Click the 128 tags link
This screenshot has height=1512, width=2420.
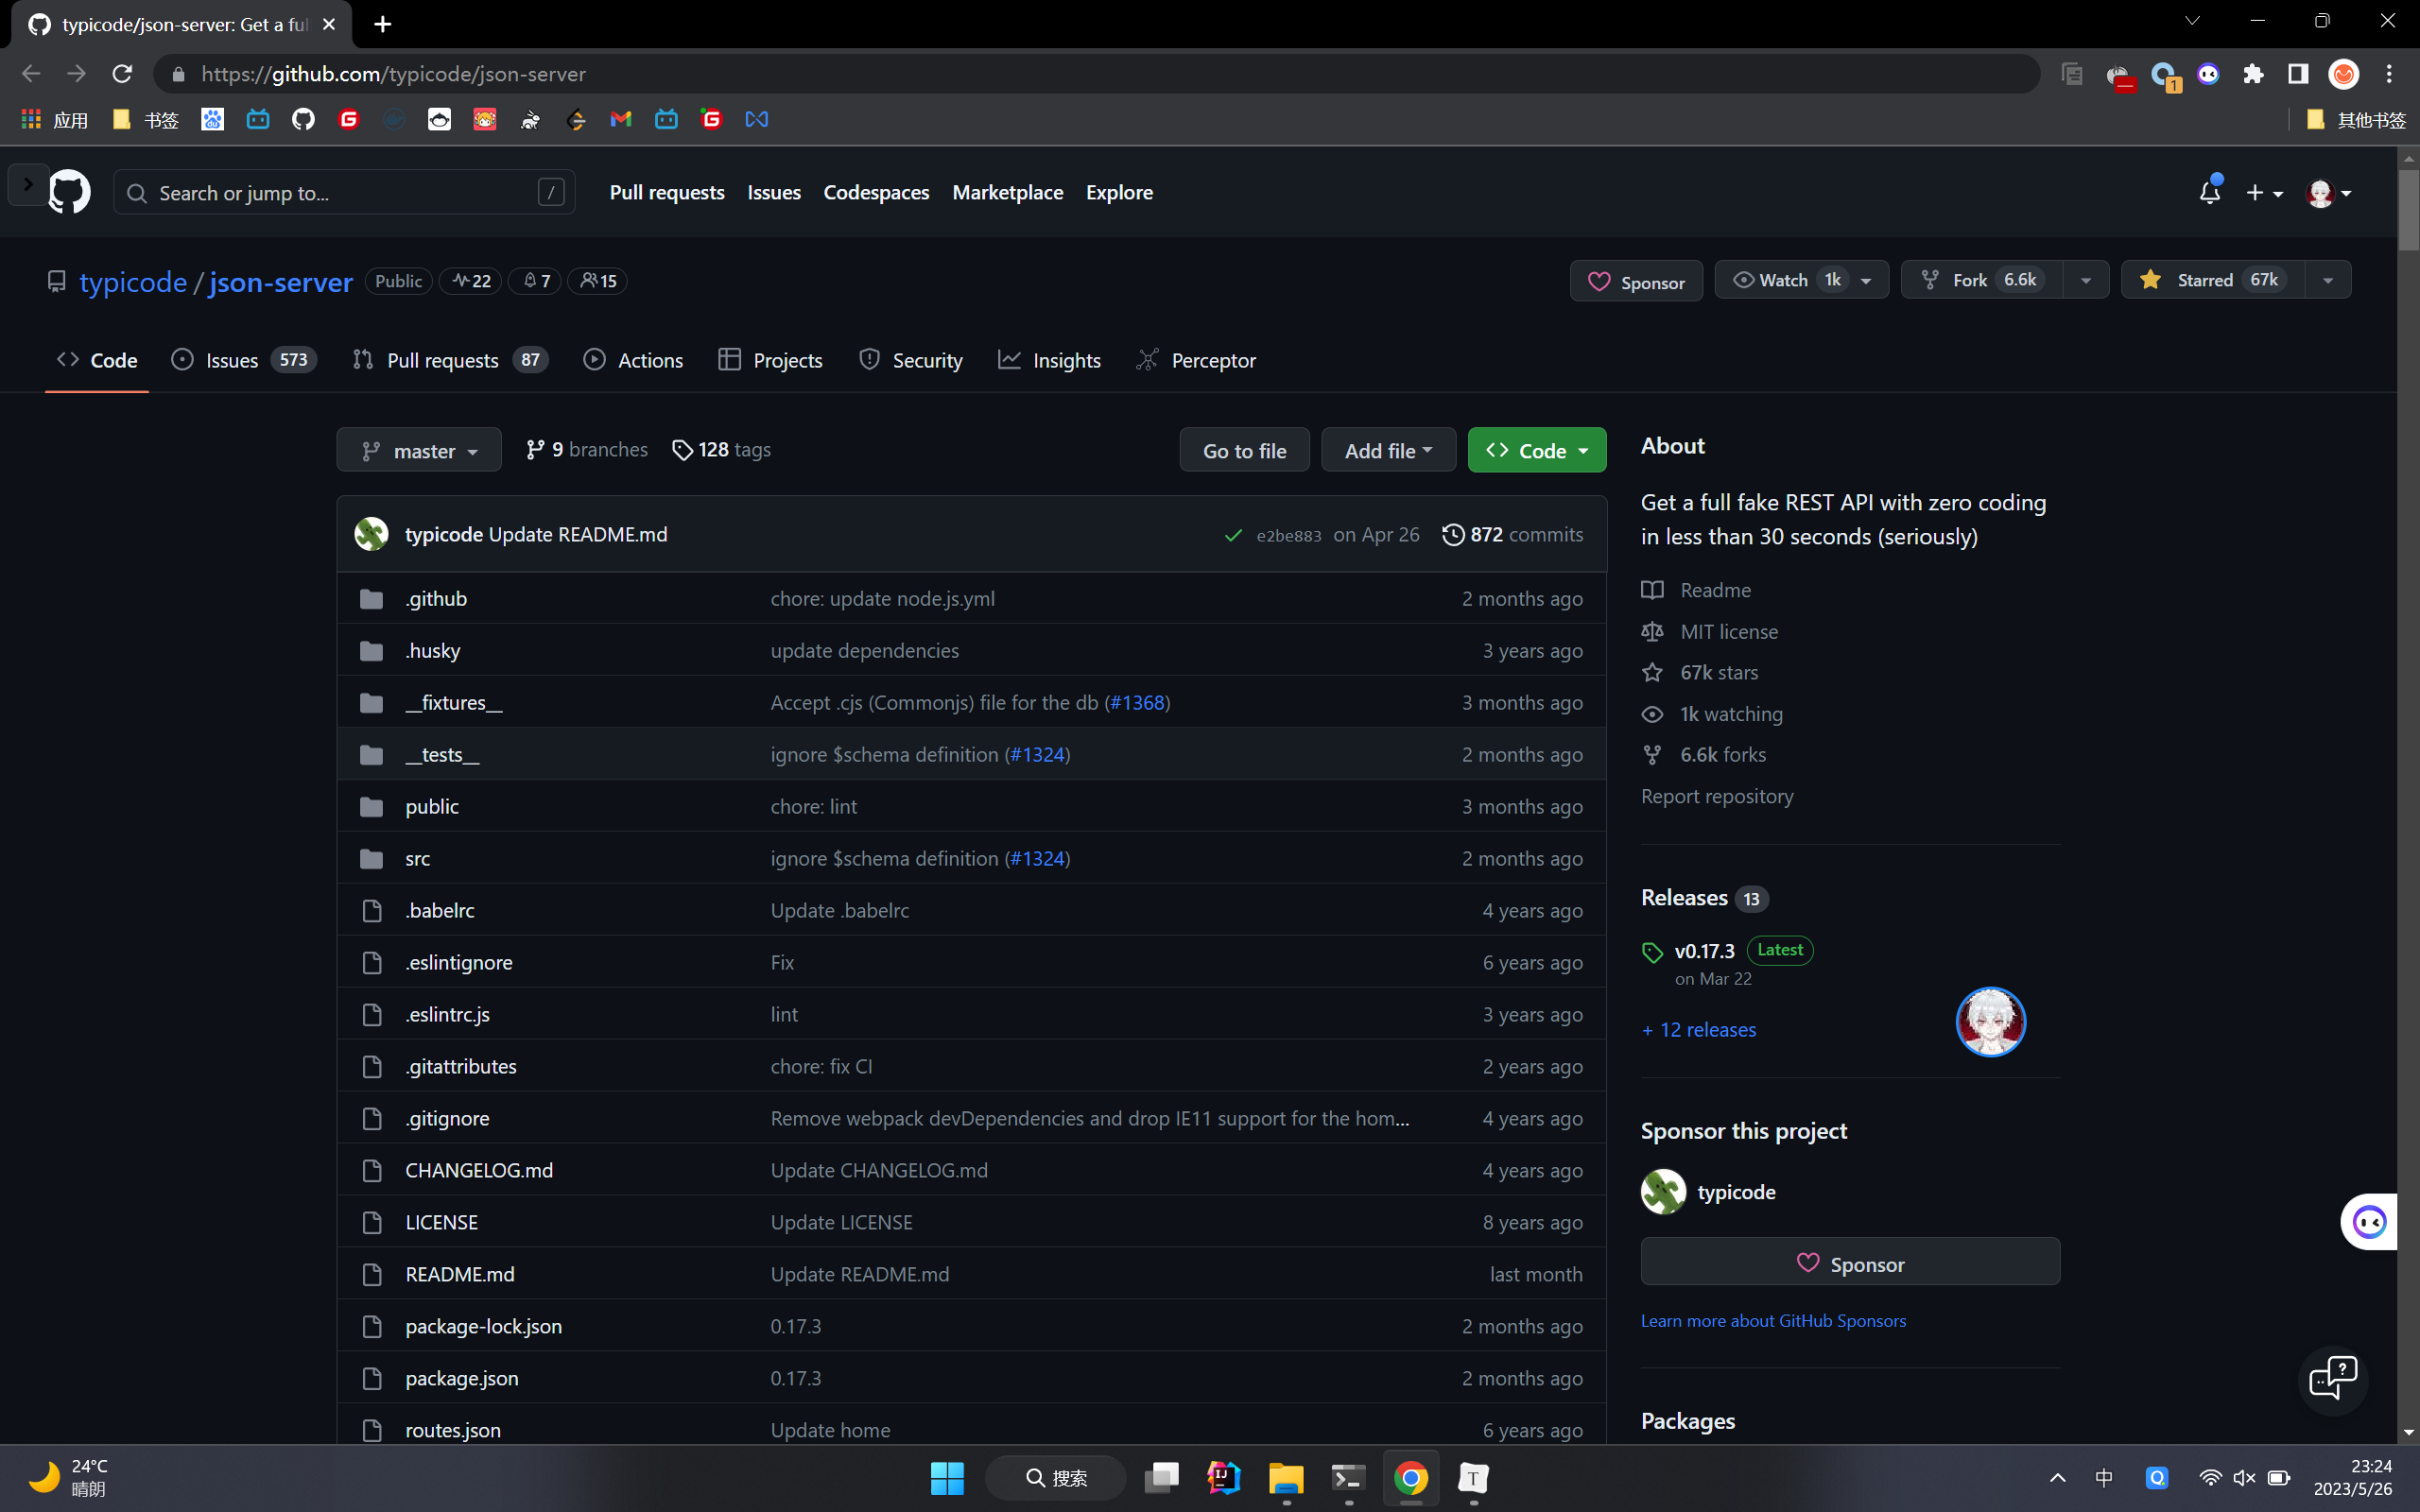pyautogui.click(x=721, y=450)
